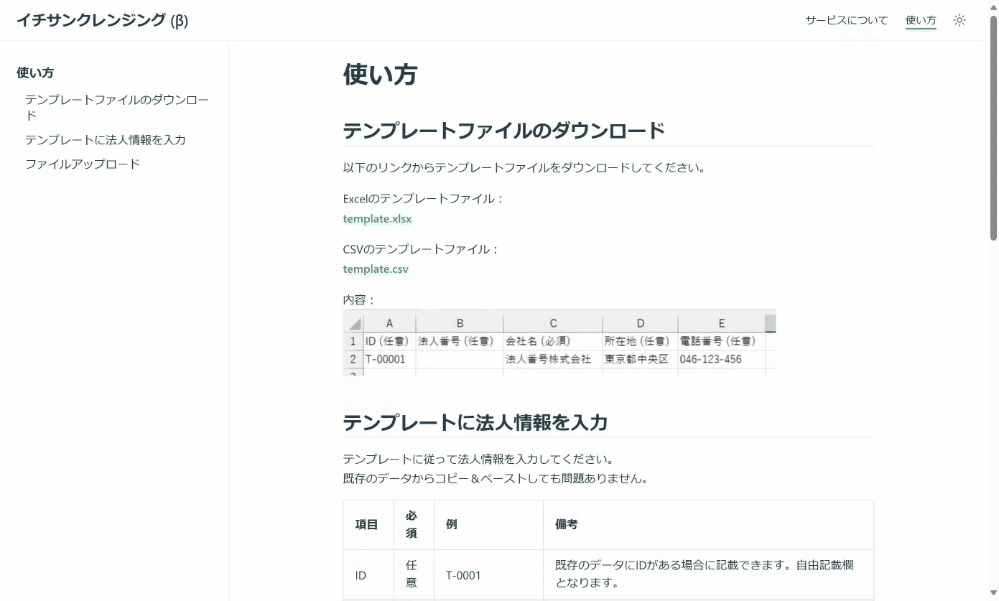The height and width of the screenshot is (601, 999).
Task: Click the 備考 table column header
Action: pyautogui.click(x=566, y=524)
